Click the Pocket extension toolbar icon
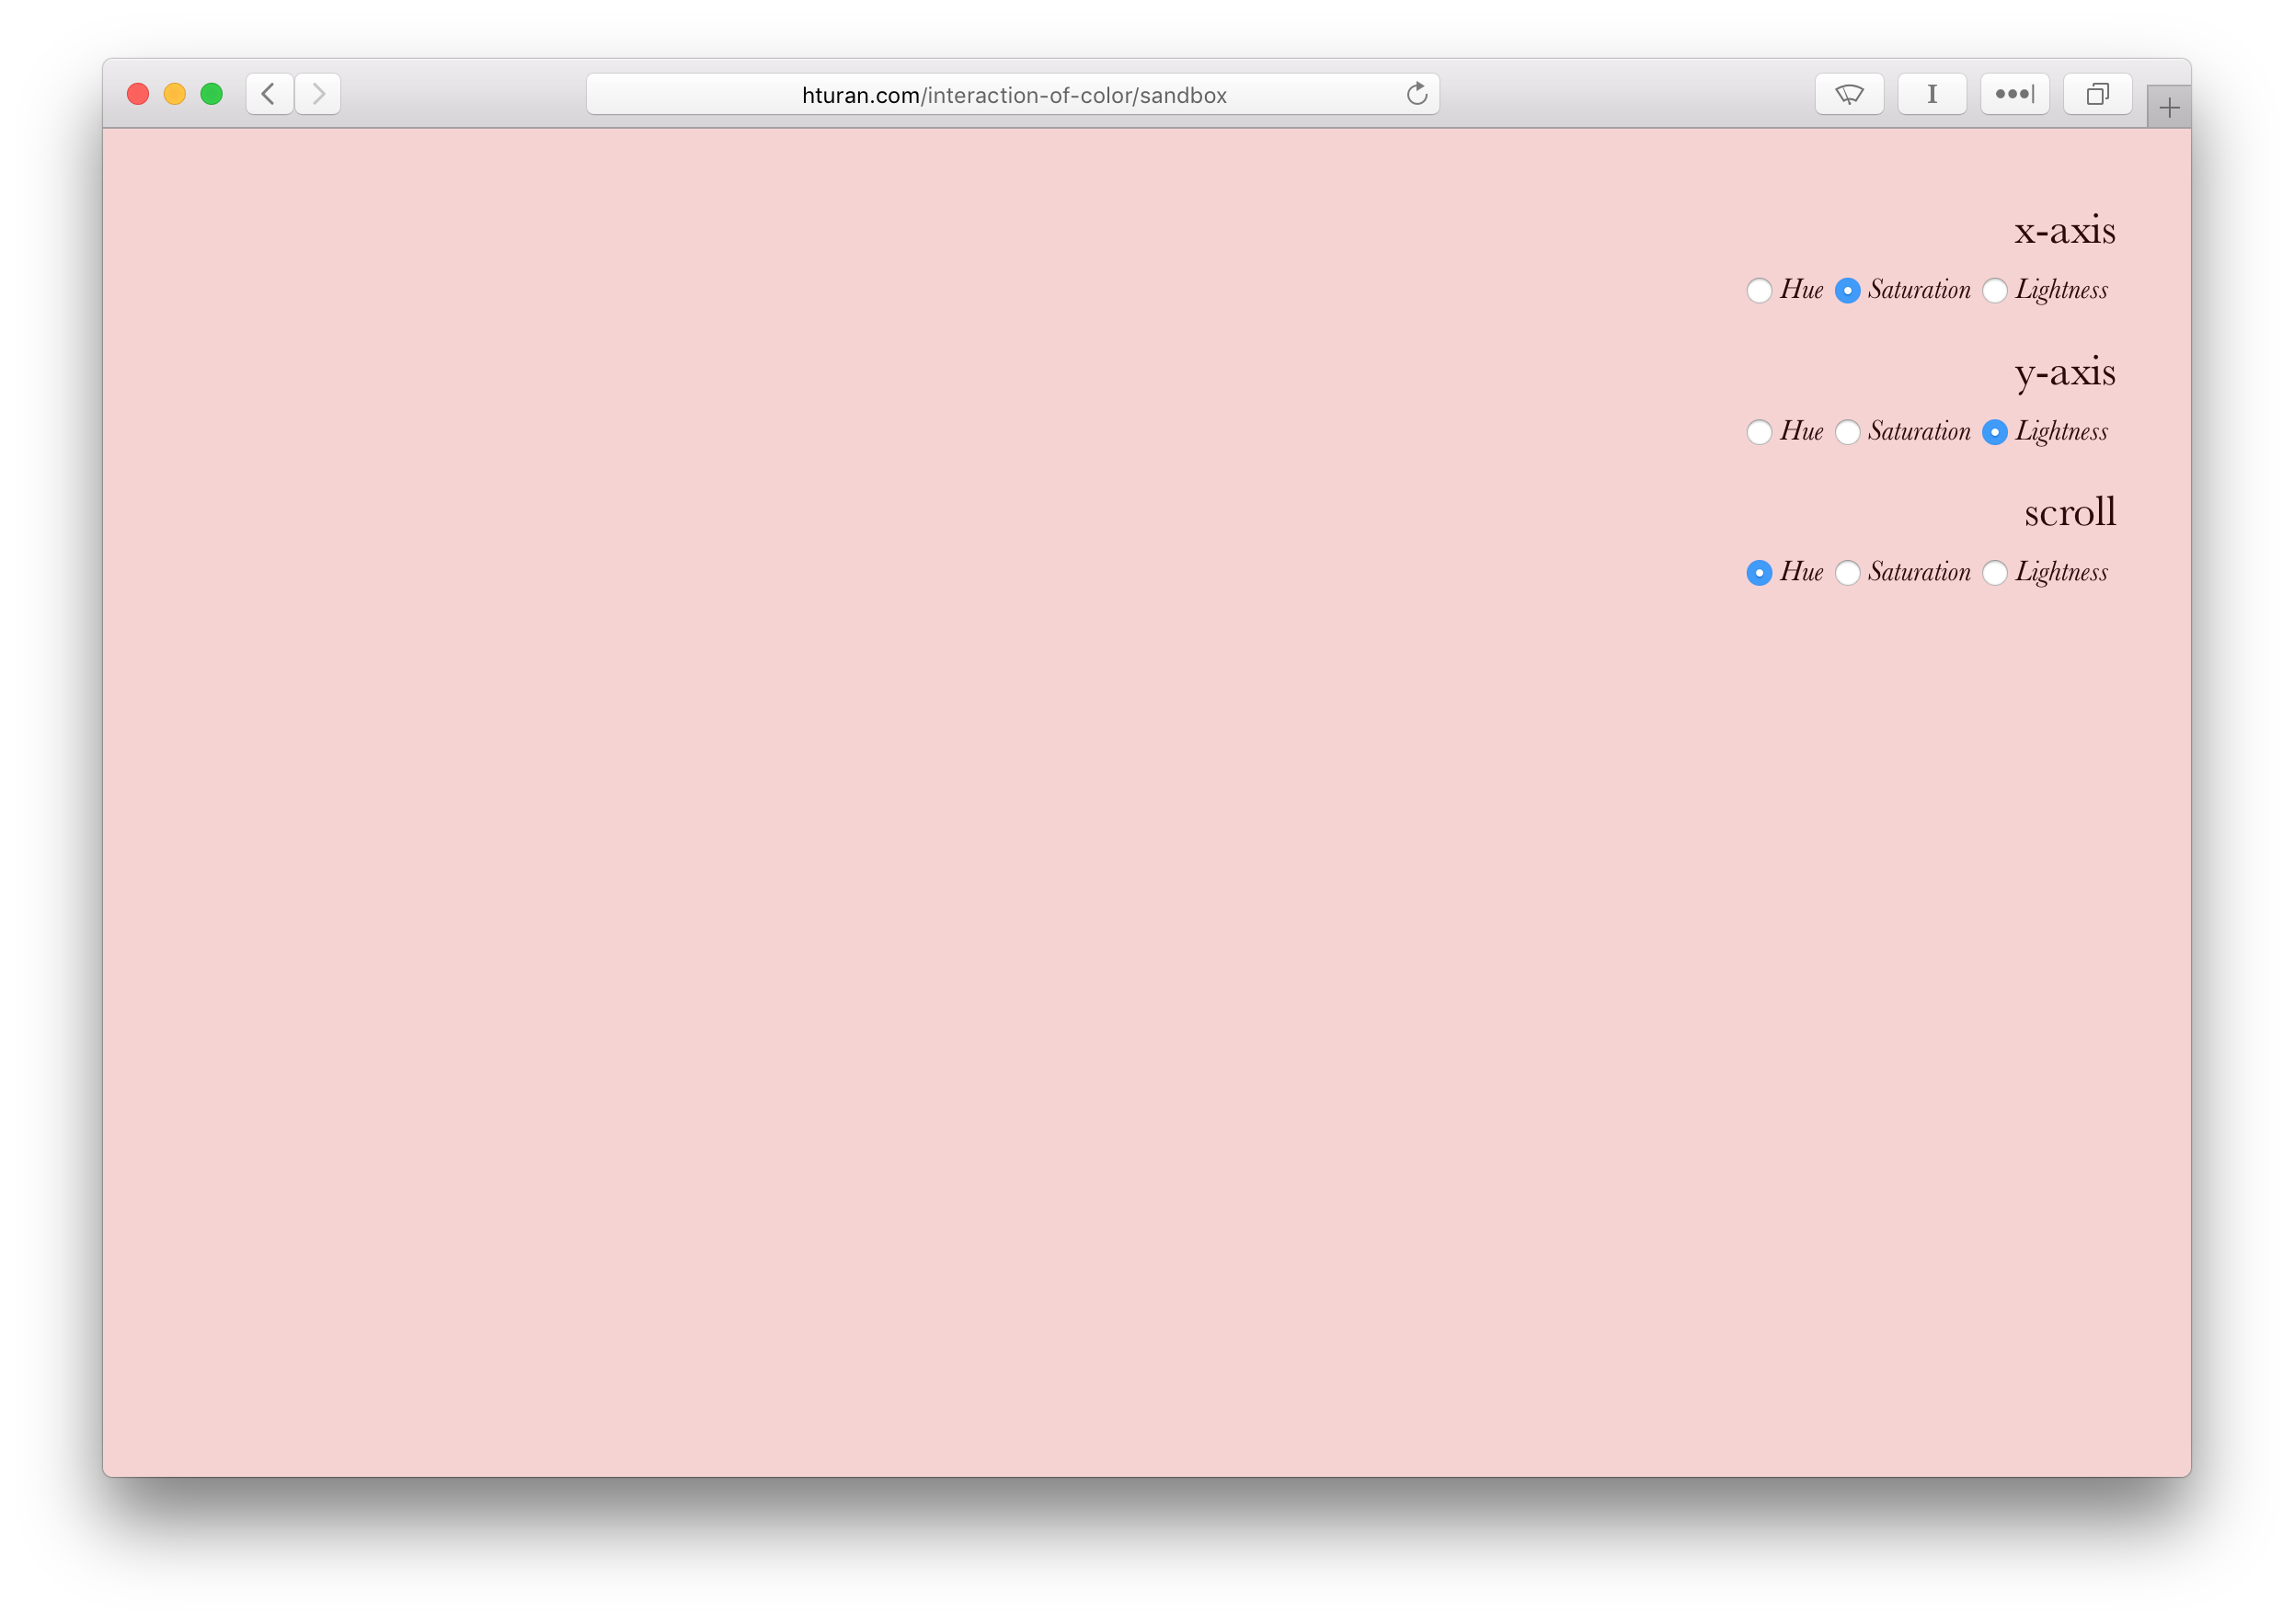Viewport: 2294px width, 1624px height. (1849, 94)
